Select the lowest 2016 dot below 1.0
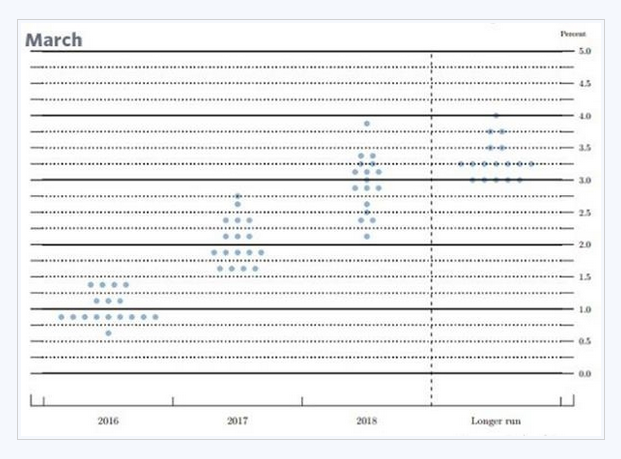Viewport: 621px width, 459px height. (108, 333)
